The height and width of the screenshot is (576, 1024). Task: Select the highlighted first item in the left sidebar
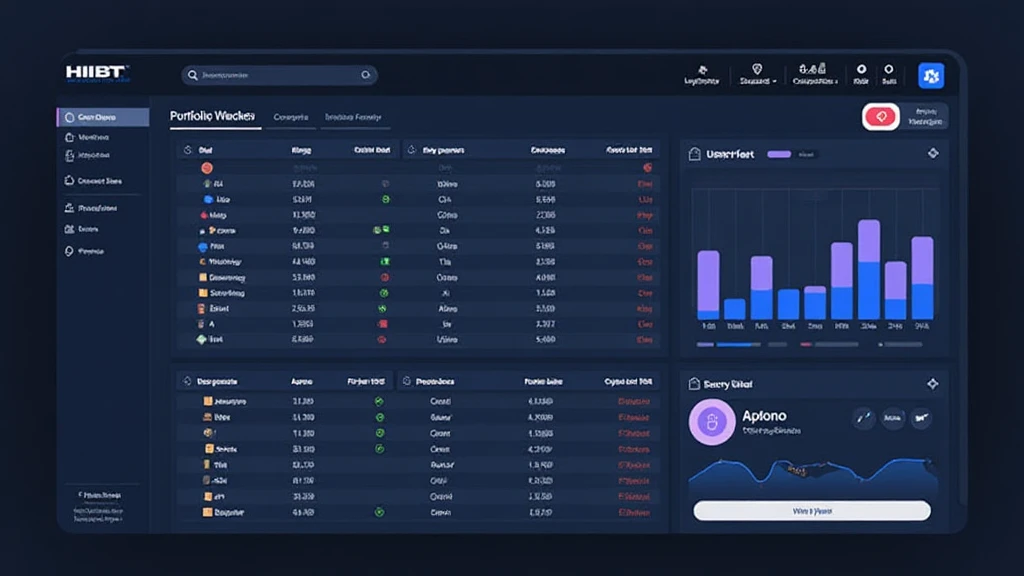[x=101, y=117]
